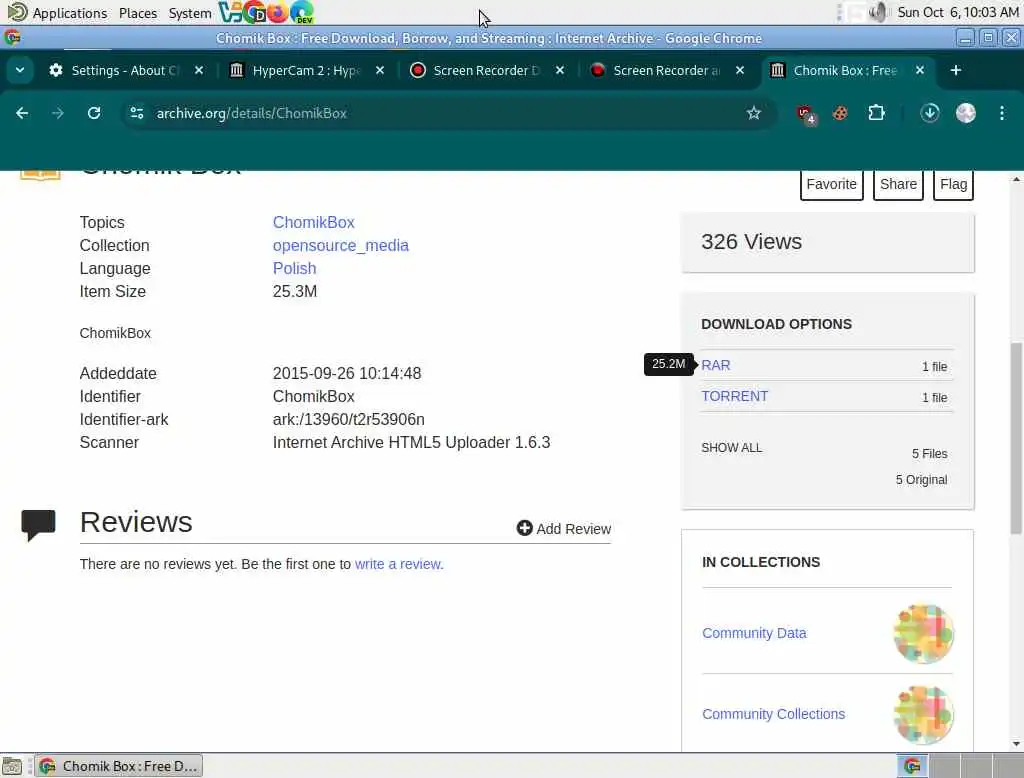Click the Internet Archive HTML5 Uploader 1.6.3 text
The height and width of the screenshot is (778, 1024).
click(x=411, y=442)
